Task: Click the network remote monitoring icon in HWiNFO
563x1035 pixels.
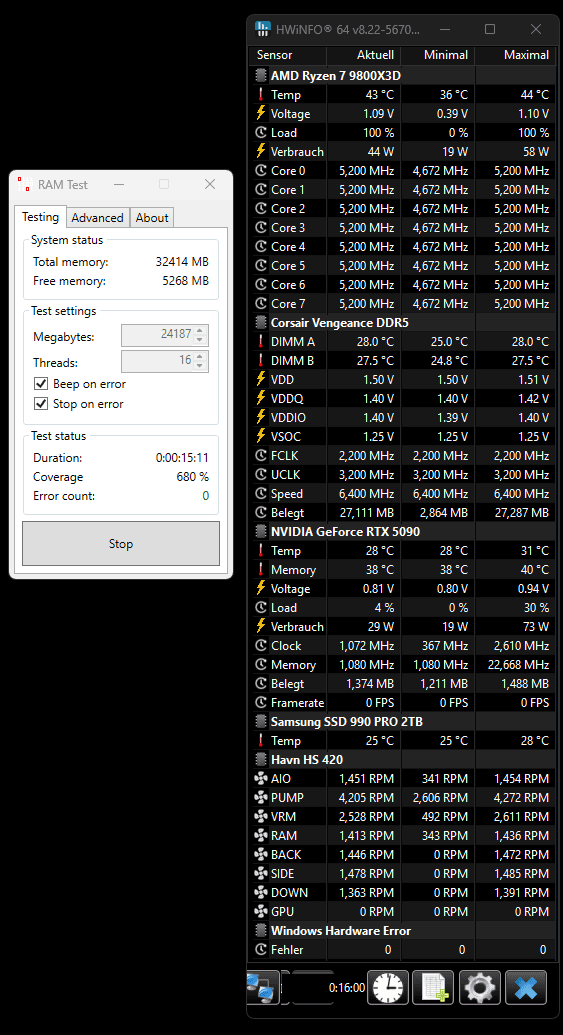Action: click(x=263, y=987)
